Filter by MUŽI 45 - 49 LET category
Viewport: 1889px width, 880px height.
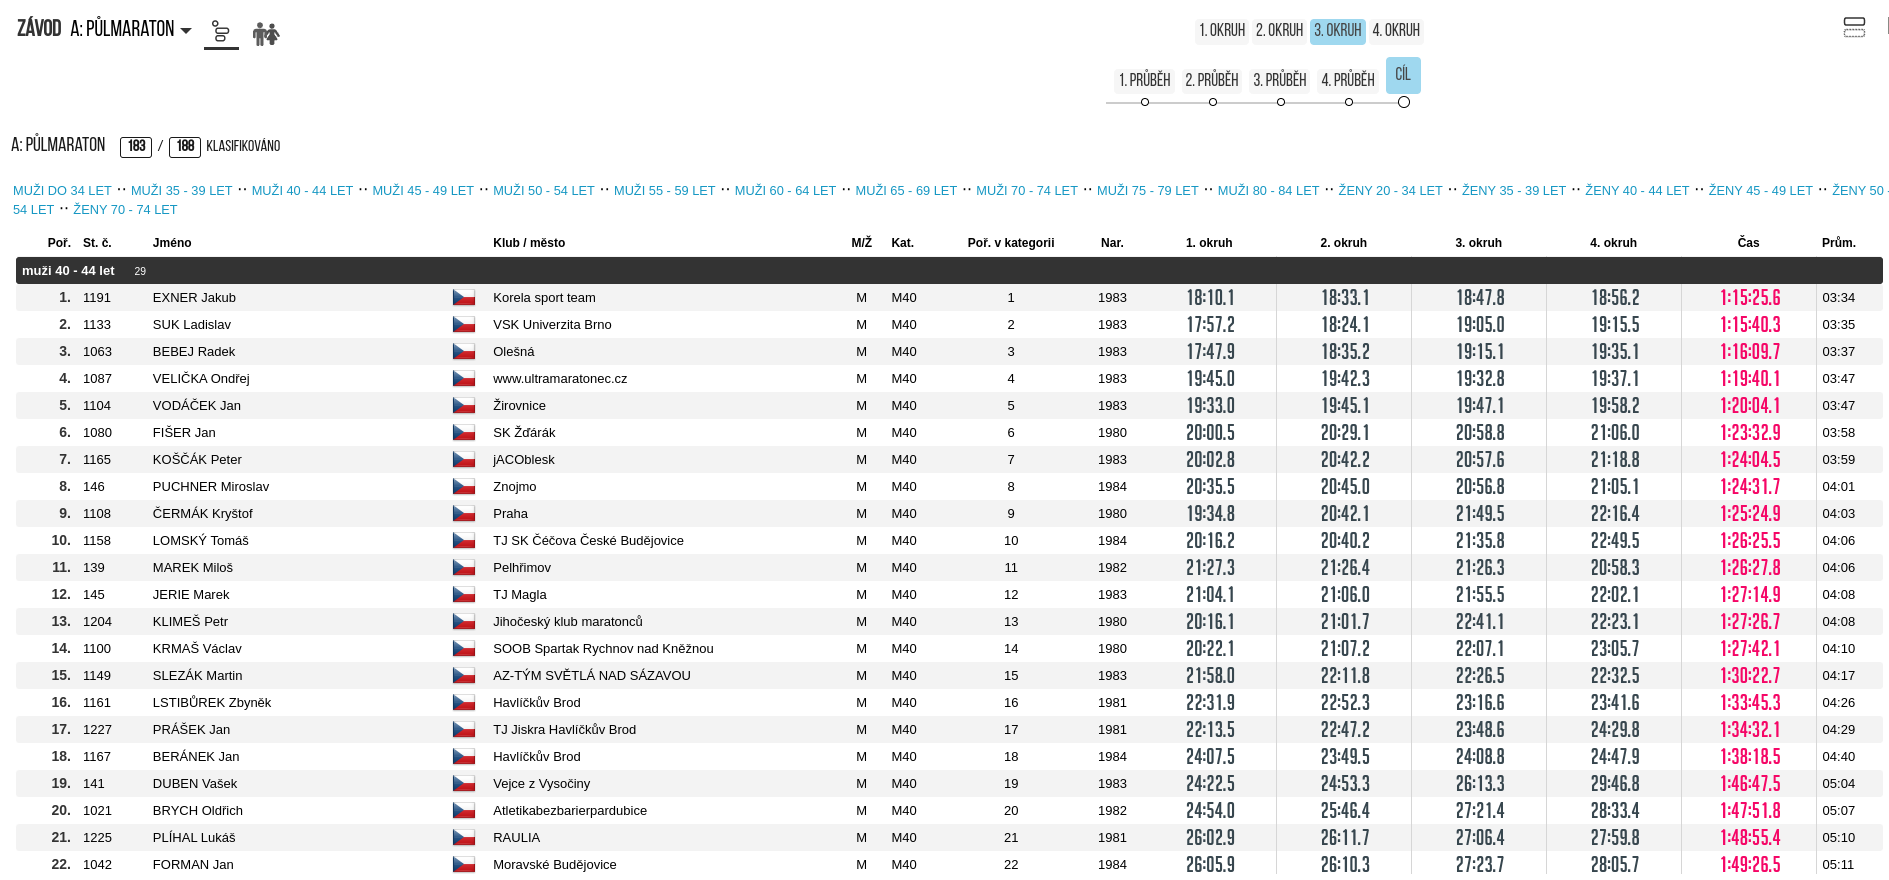423,191
